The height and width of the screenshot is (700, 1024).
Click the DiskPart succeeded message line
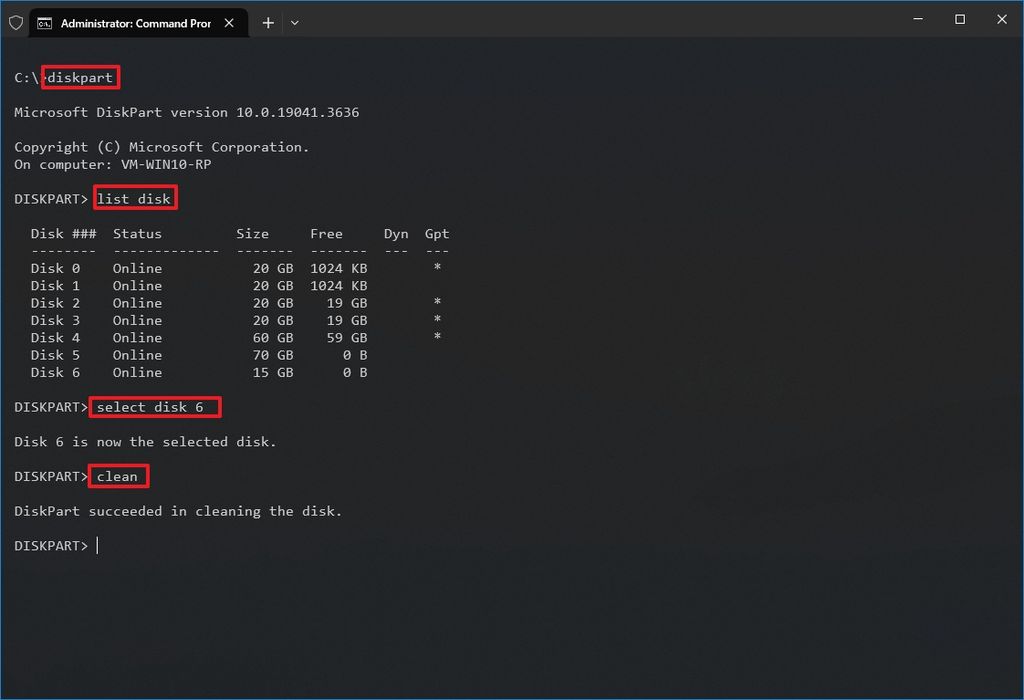click(178, 511)
